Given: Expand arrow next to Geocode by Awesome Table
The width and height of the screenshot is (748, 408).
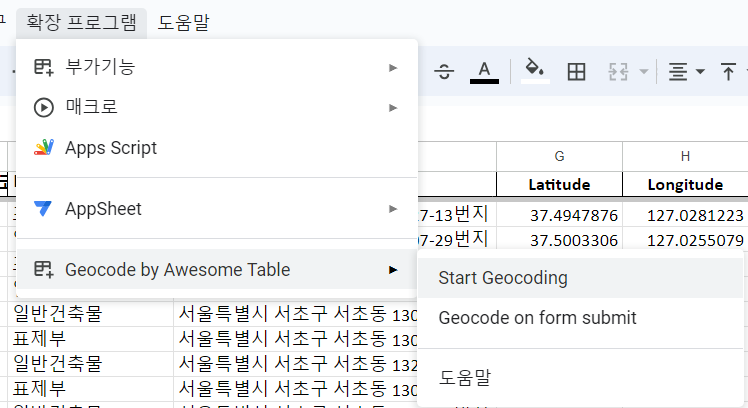Looking at the screenshot, I should pos(393,270).
